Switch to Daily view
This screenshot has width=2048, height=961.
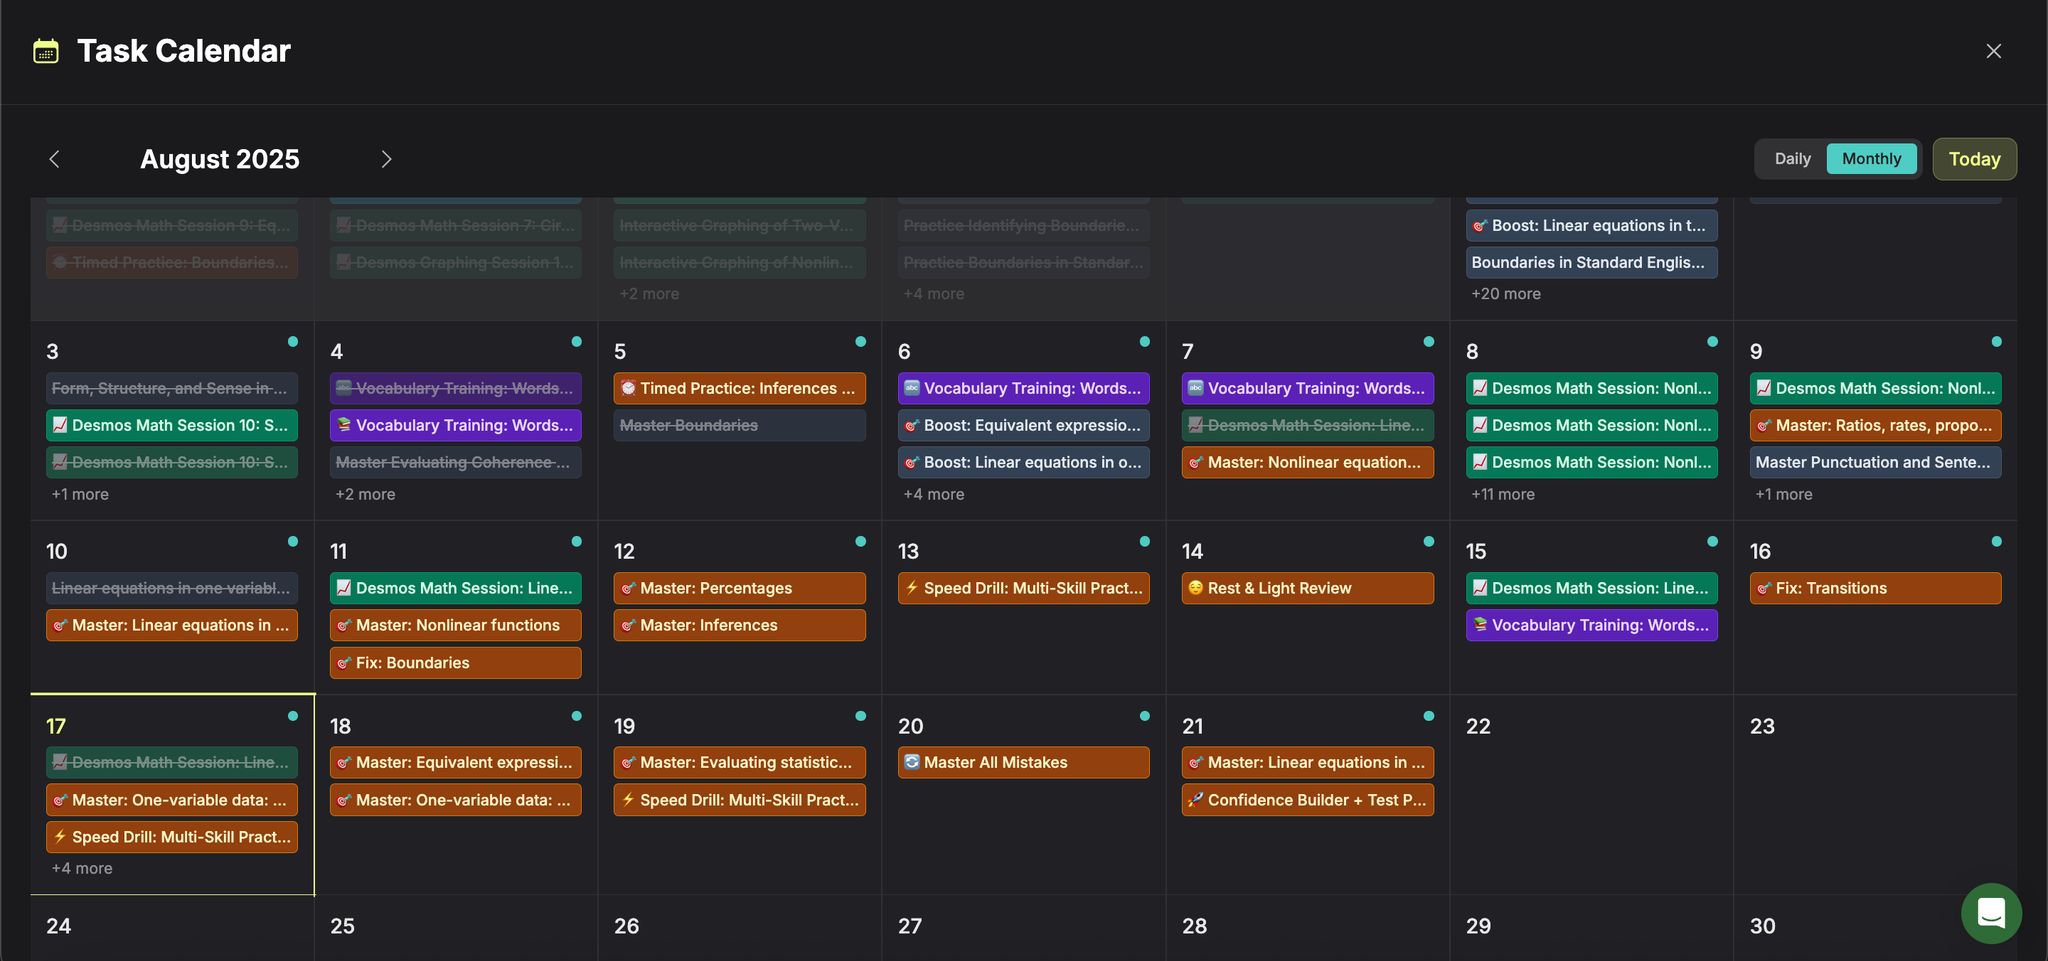(x=1792, y=159)
